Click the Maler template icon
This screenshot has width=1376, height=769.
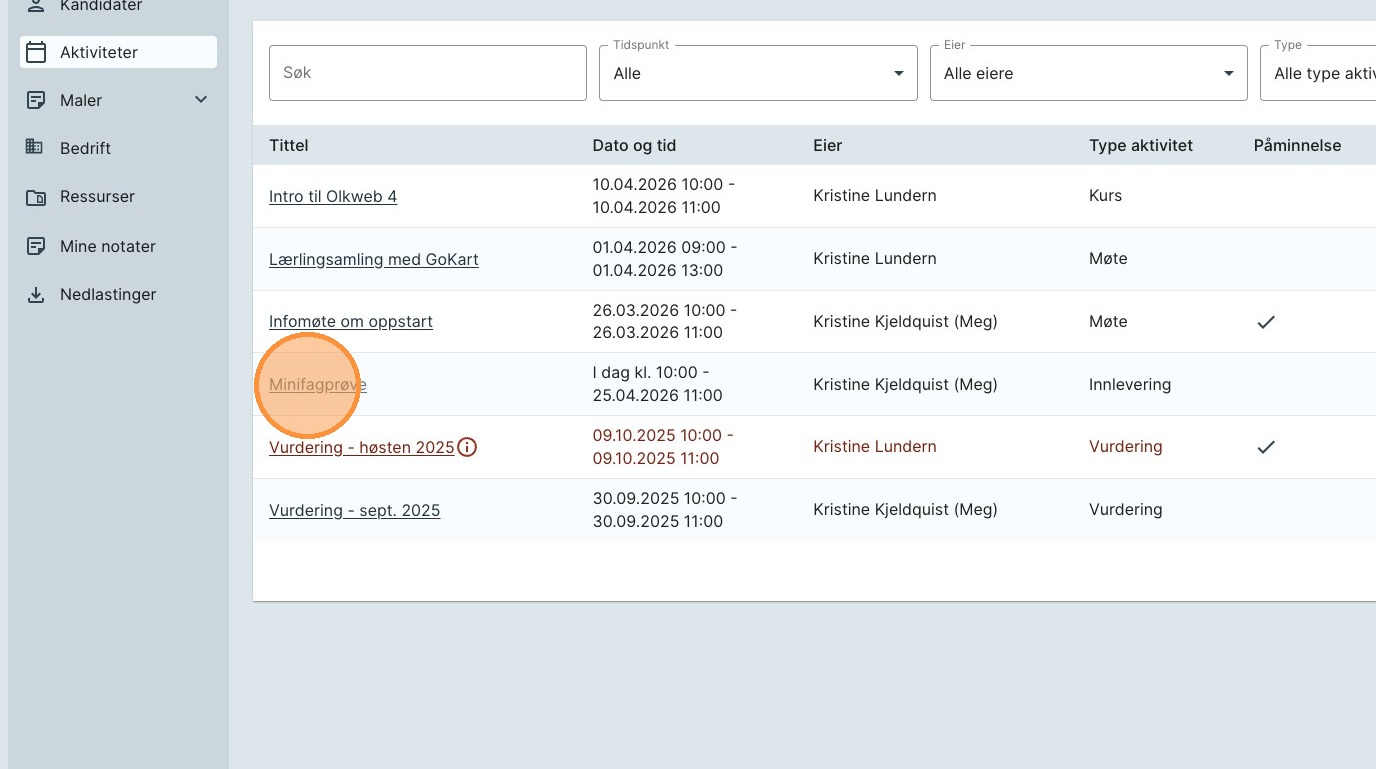(x=36, y=100)
